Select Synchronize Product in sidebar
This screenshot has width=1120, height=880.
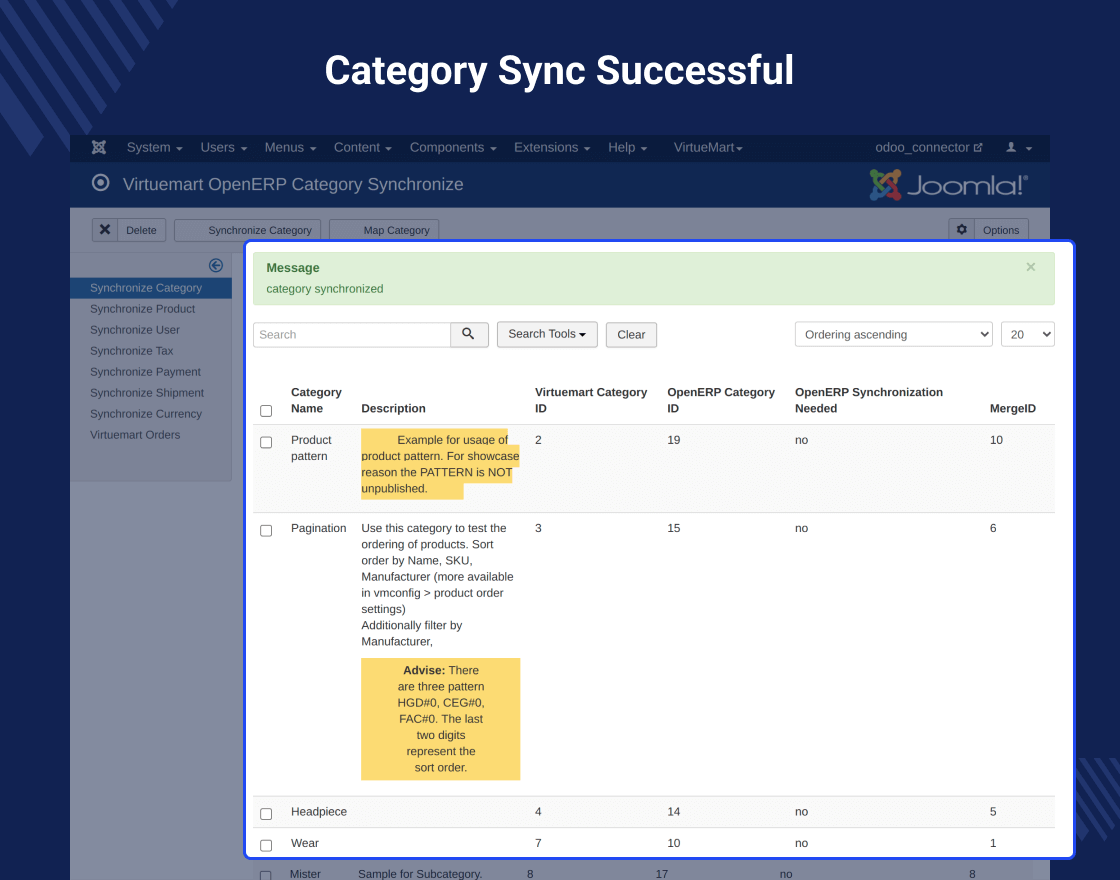pyautogui.click(x=143, y=309)
